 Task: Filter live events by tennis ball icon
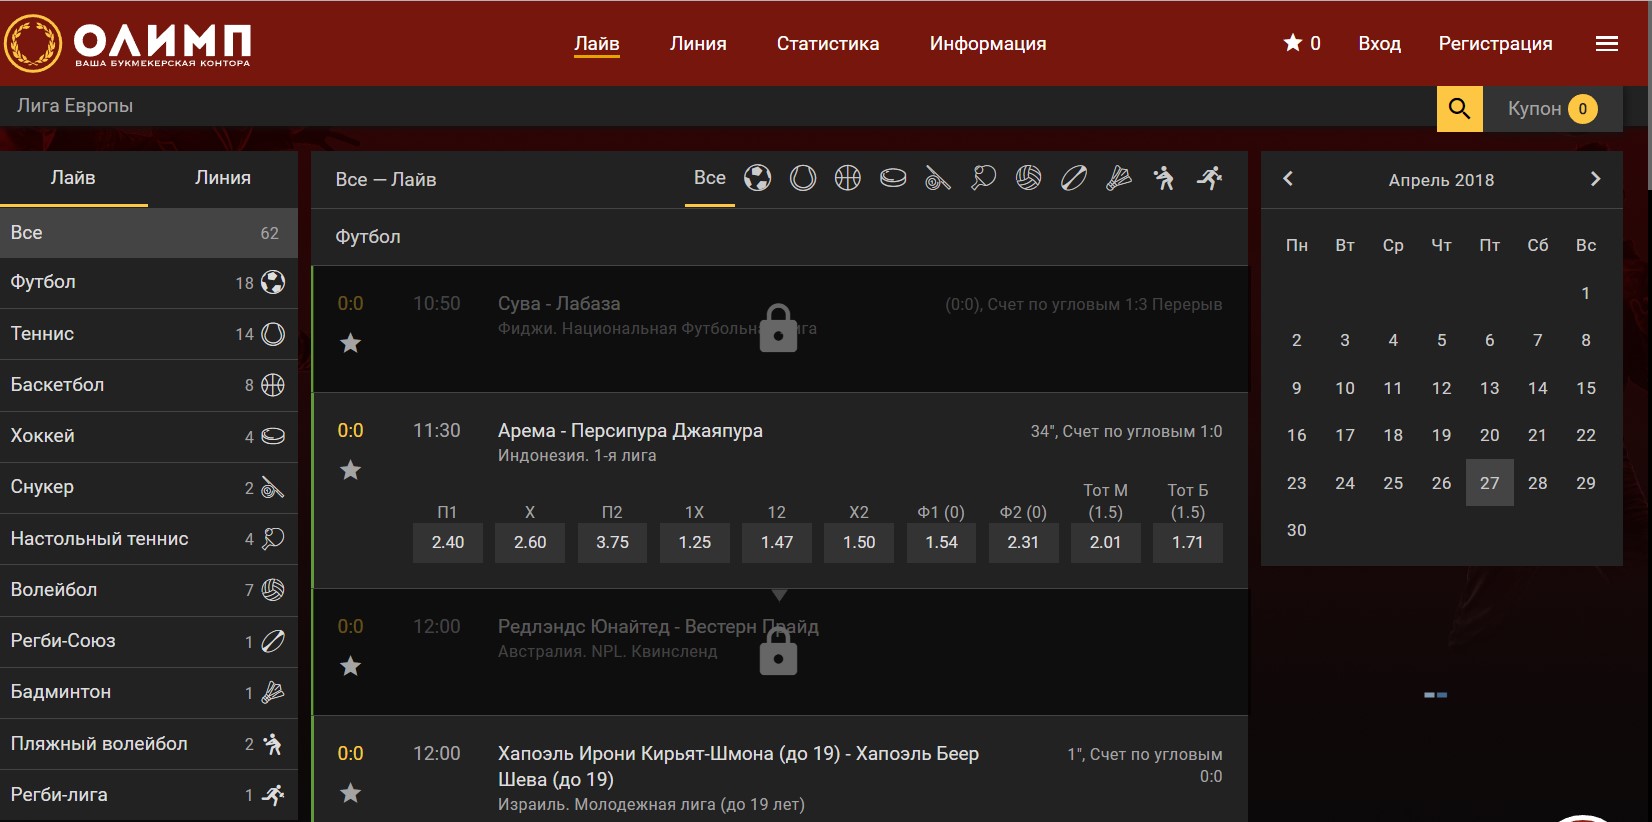pyautogui.click(x=803, y=178)
